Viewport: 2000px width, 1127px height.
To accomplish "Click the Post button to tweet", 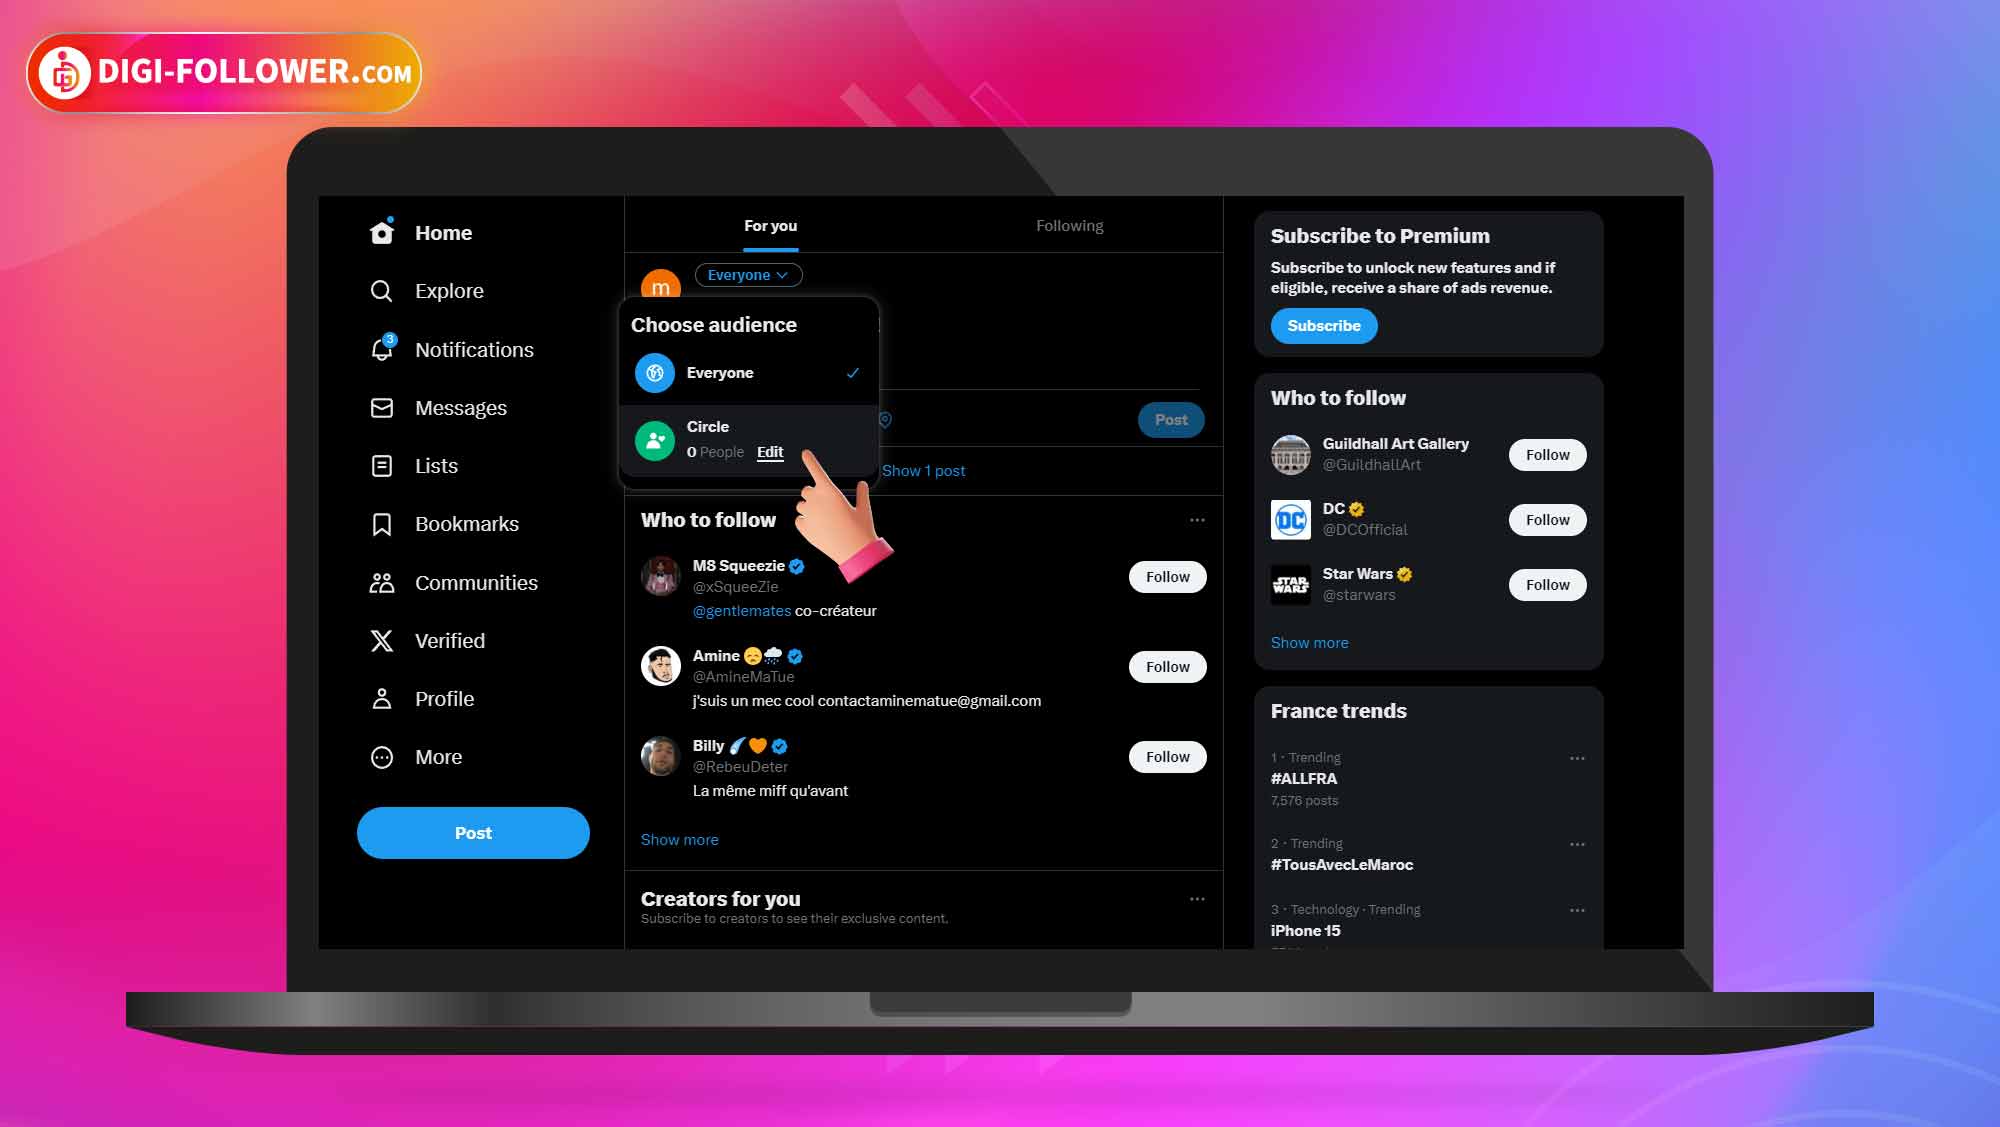I will [1169, 419].
